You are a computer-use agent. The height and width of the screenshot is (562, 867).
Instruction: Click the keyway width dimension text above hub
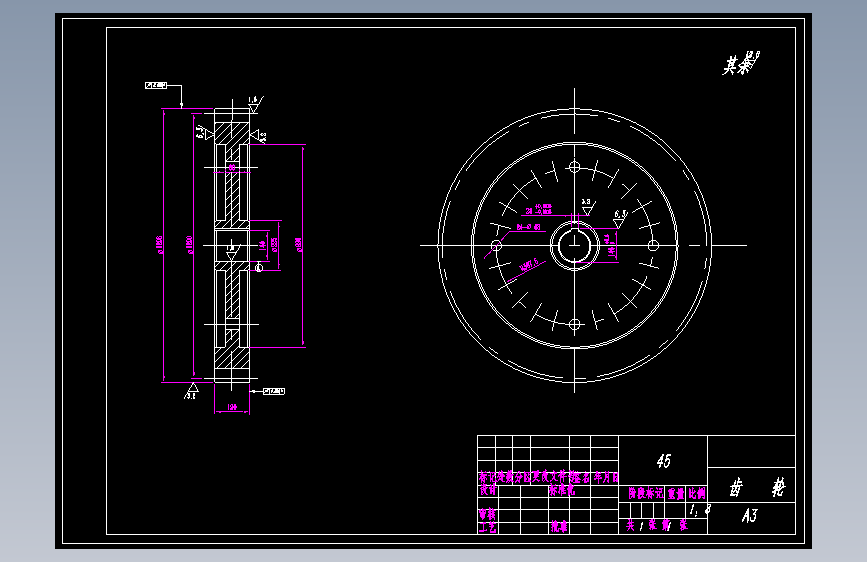[x=539, y=209]
